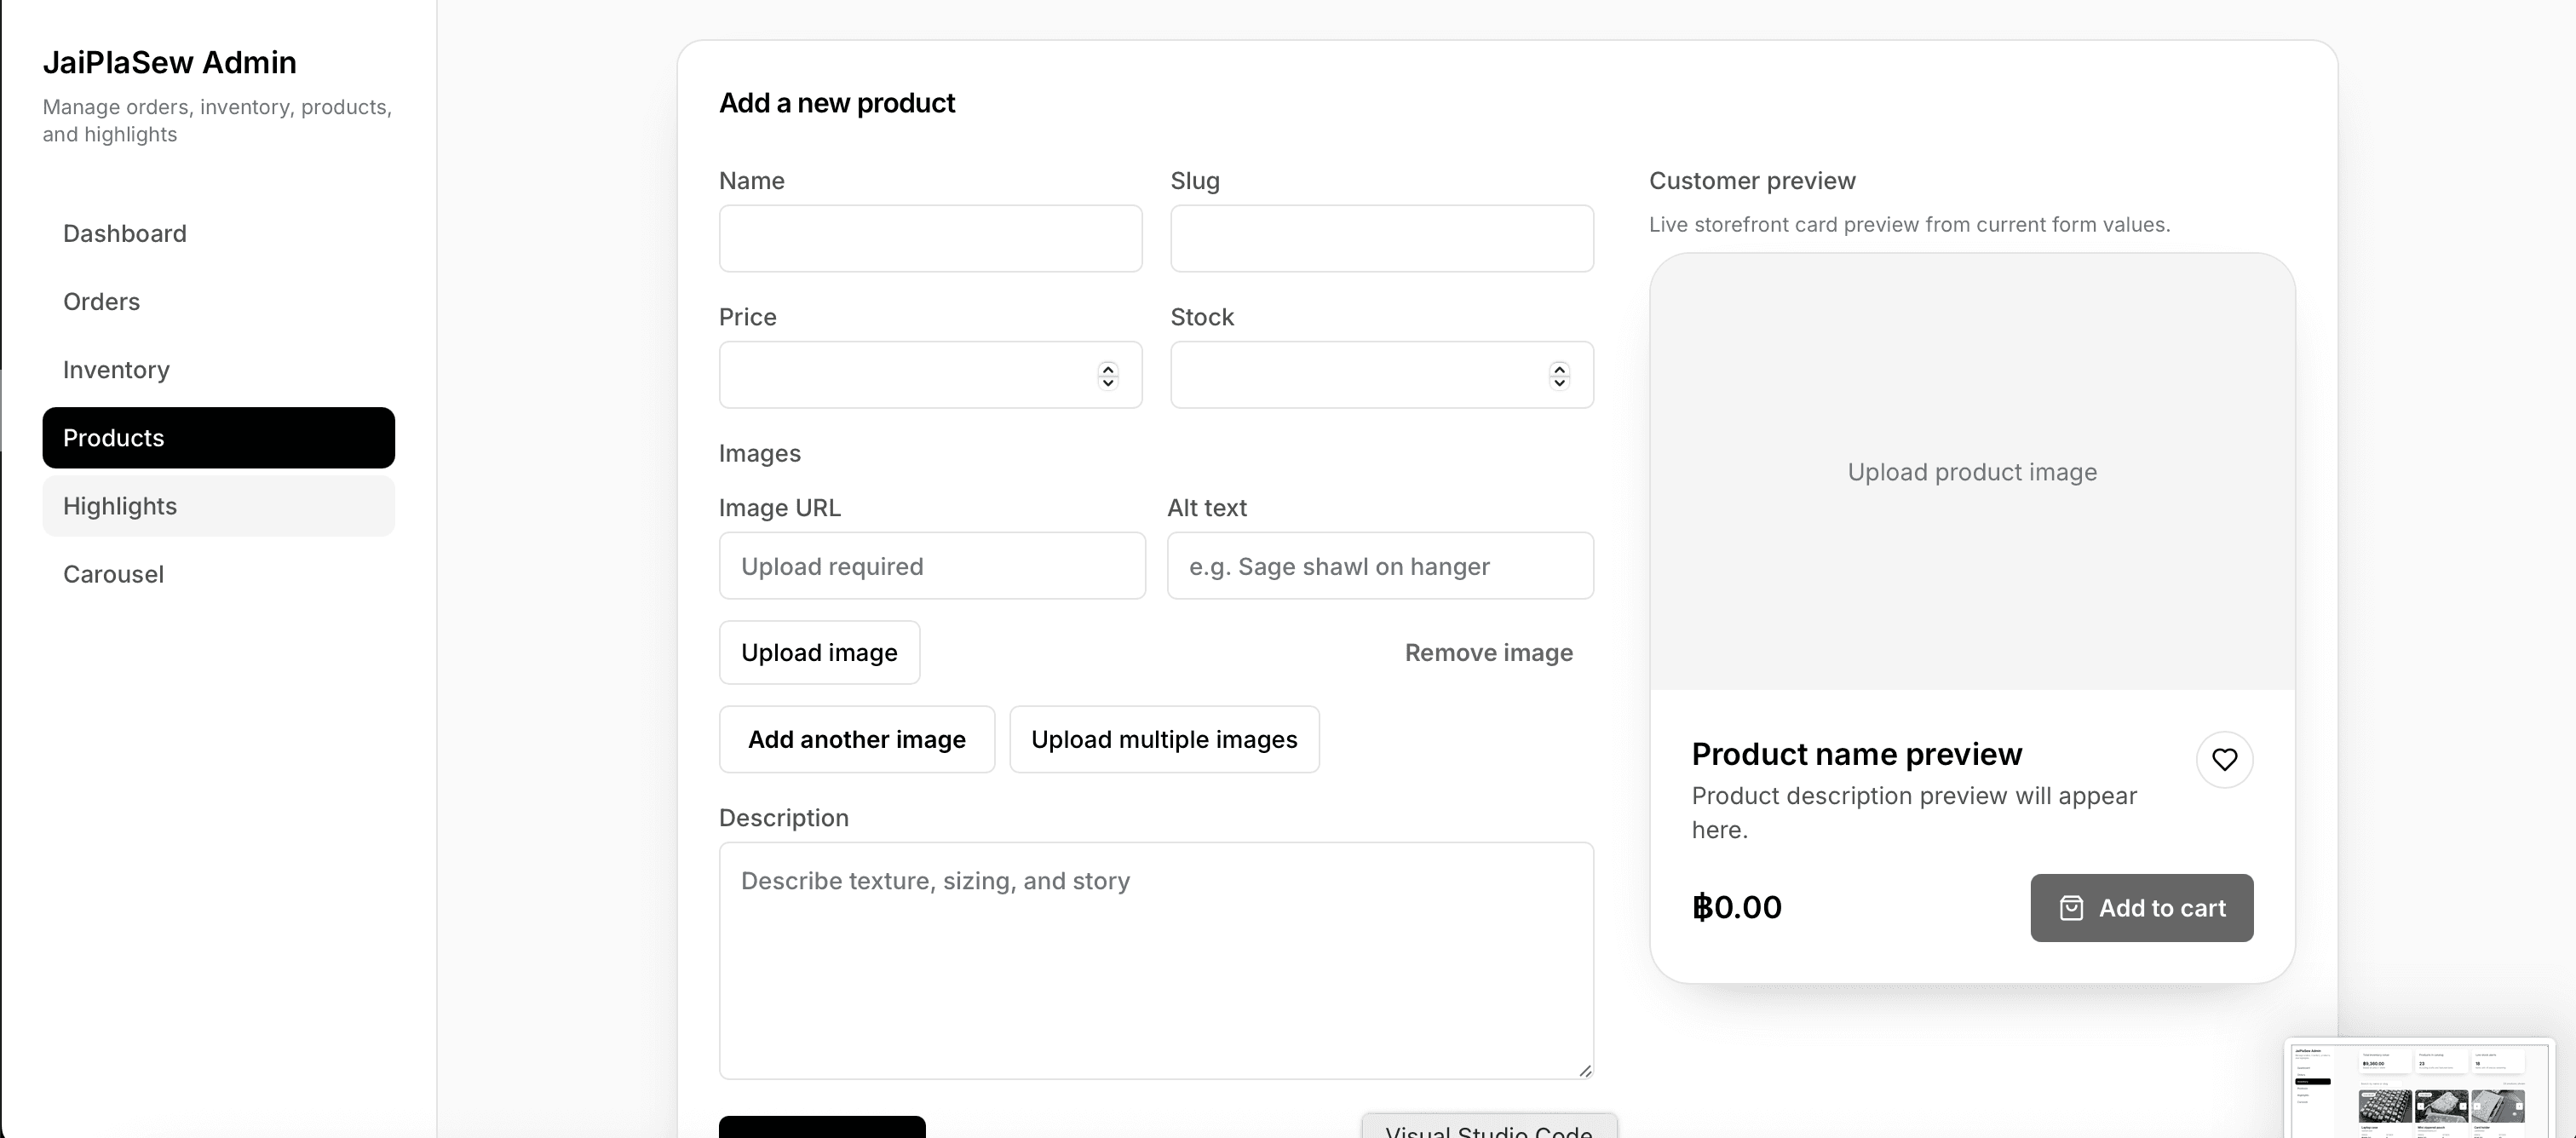Click the Images section label
2576x1138 pixels.
(760, 453)
